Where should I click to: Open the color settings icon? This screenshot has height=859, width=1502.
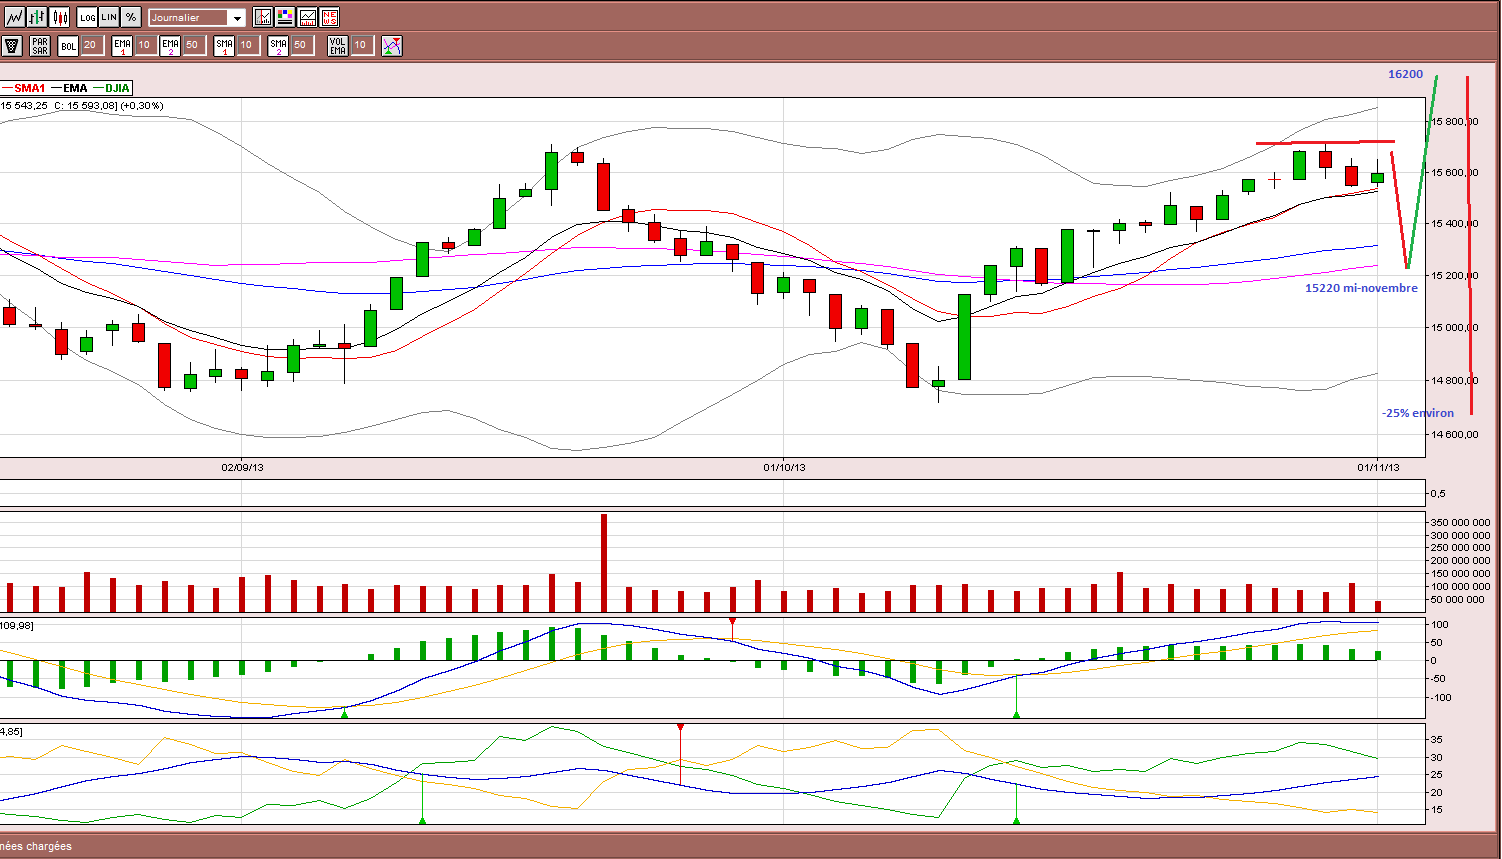[x=285, y=17]
